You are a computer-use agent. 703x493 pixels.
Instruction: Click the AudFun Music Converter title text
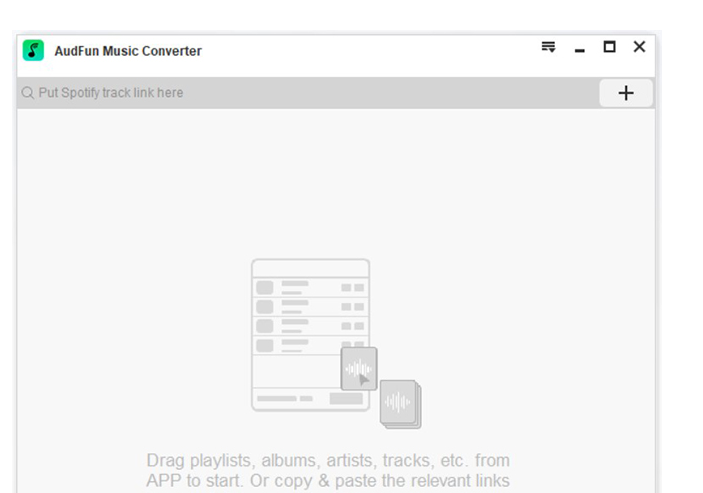(x=128, y=51)
